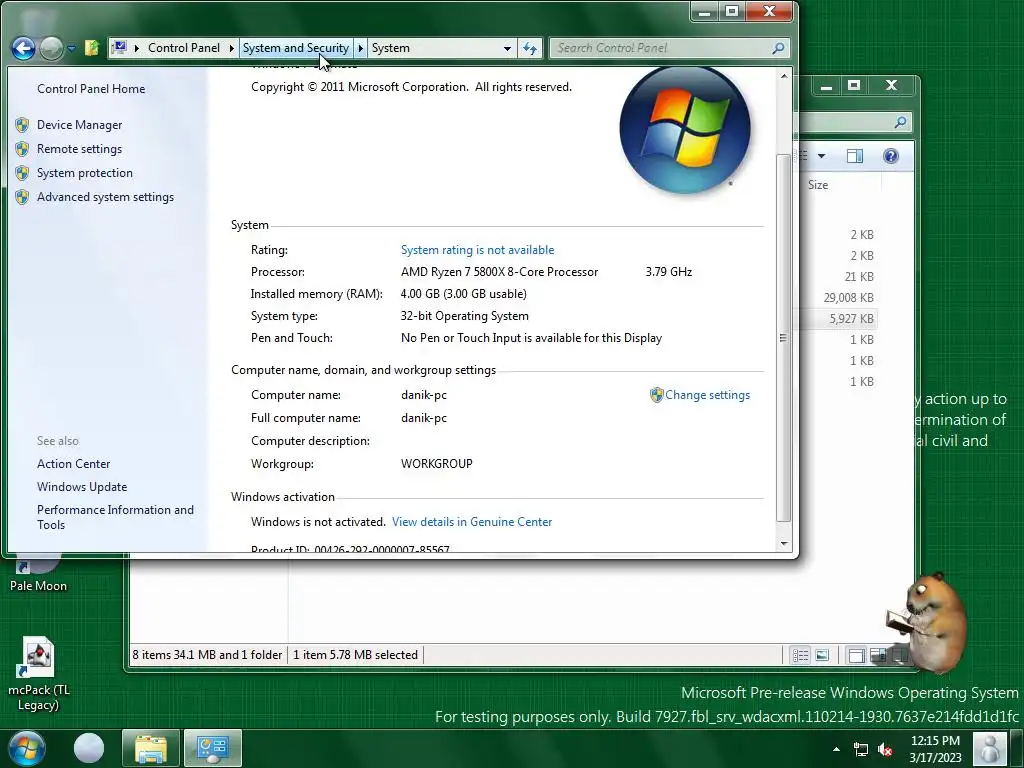This screenshot has height=768, width=1024.
Task: Select the mcPack (TL Legacy) desktop shortcut
Action: tap(39, 674)
